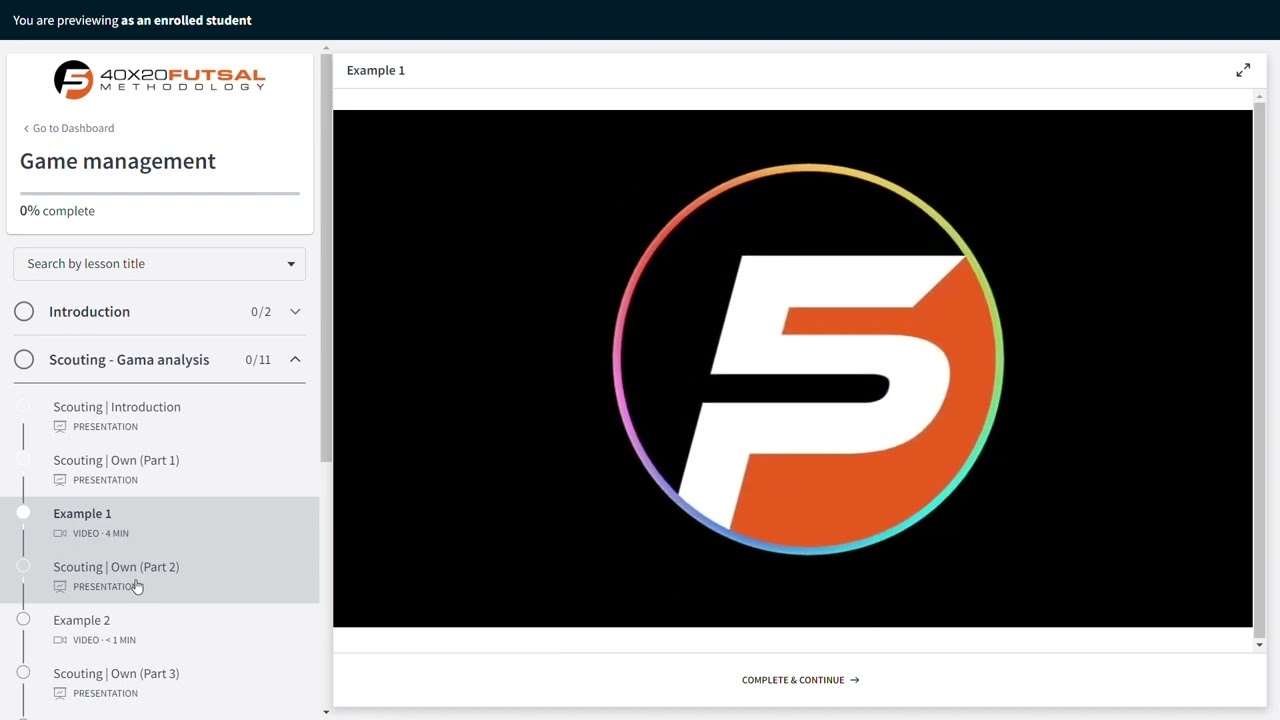This screenshot has width=1280, height=720.
Task: Click the Go to Dashboard link
Action: tap(68, 128)
